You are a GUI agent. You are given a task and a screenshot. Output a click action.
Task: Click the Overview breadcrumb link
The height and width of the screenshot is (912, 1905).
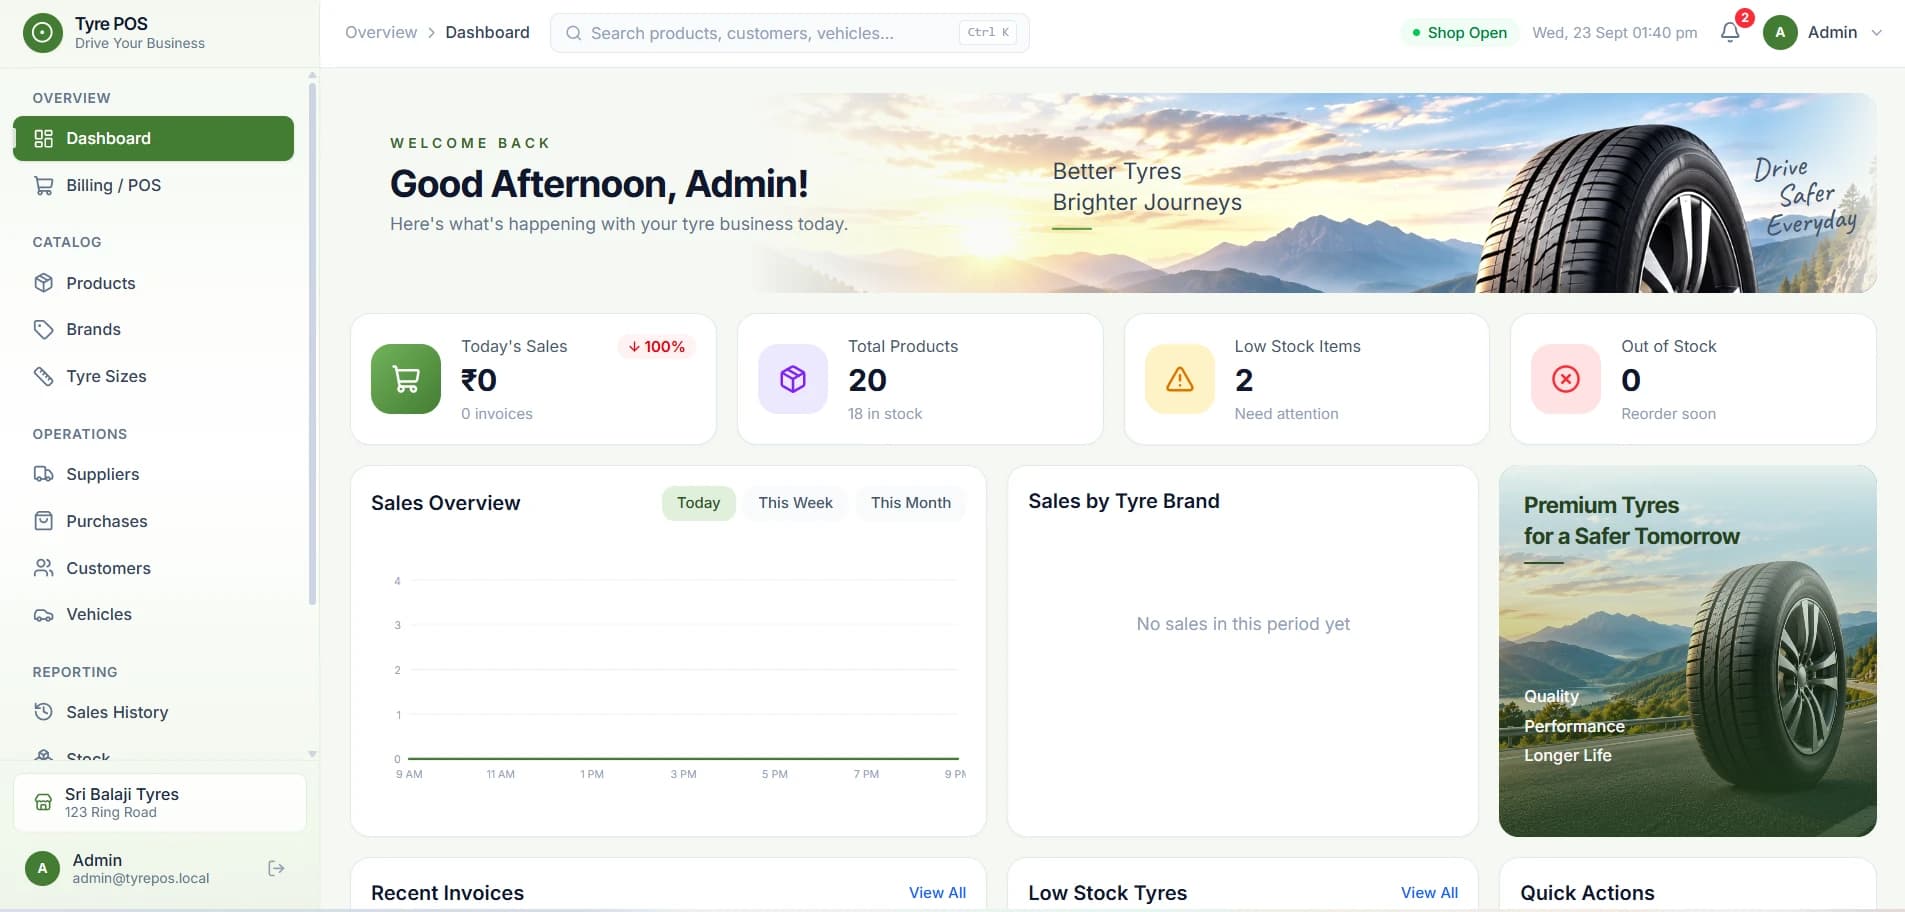click(x=381, y=32)
